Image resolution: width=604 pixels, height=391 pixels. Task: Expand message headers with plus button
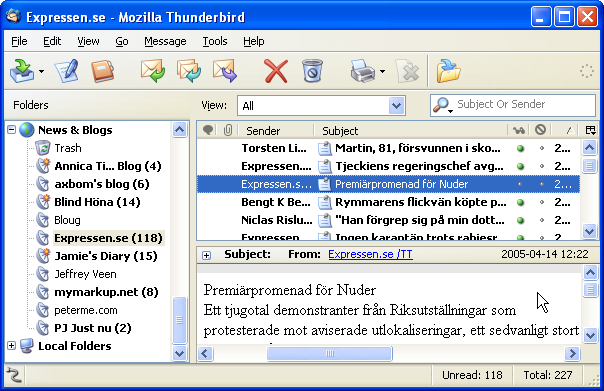click(x=206, y=255)
